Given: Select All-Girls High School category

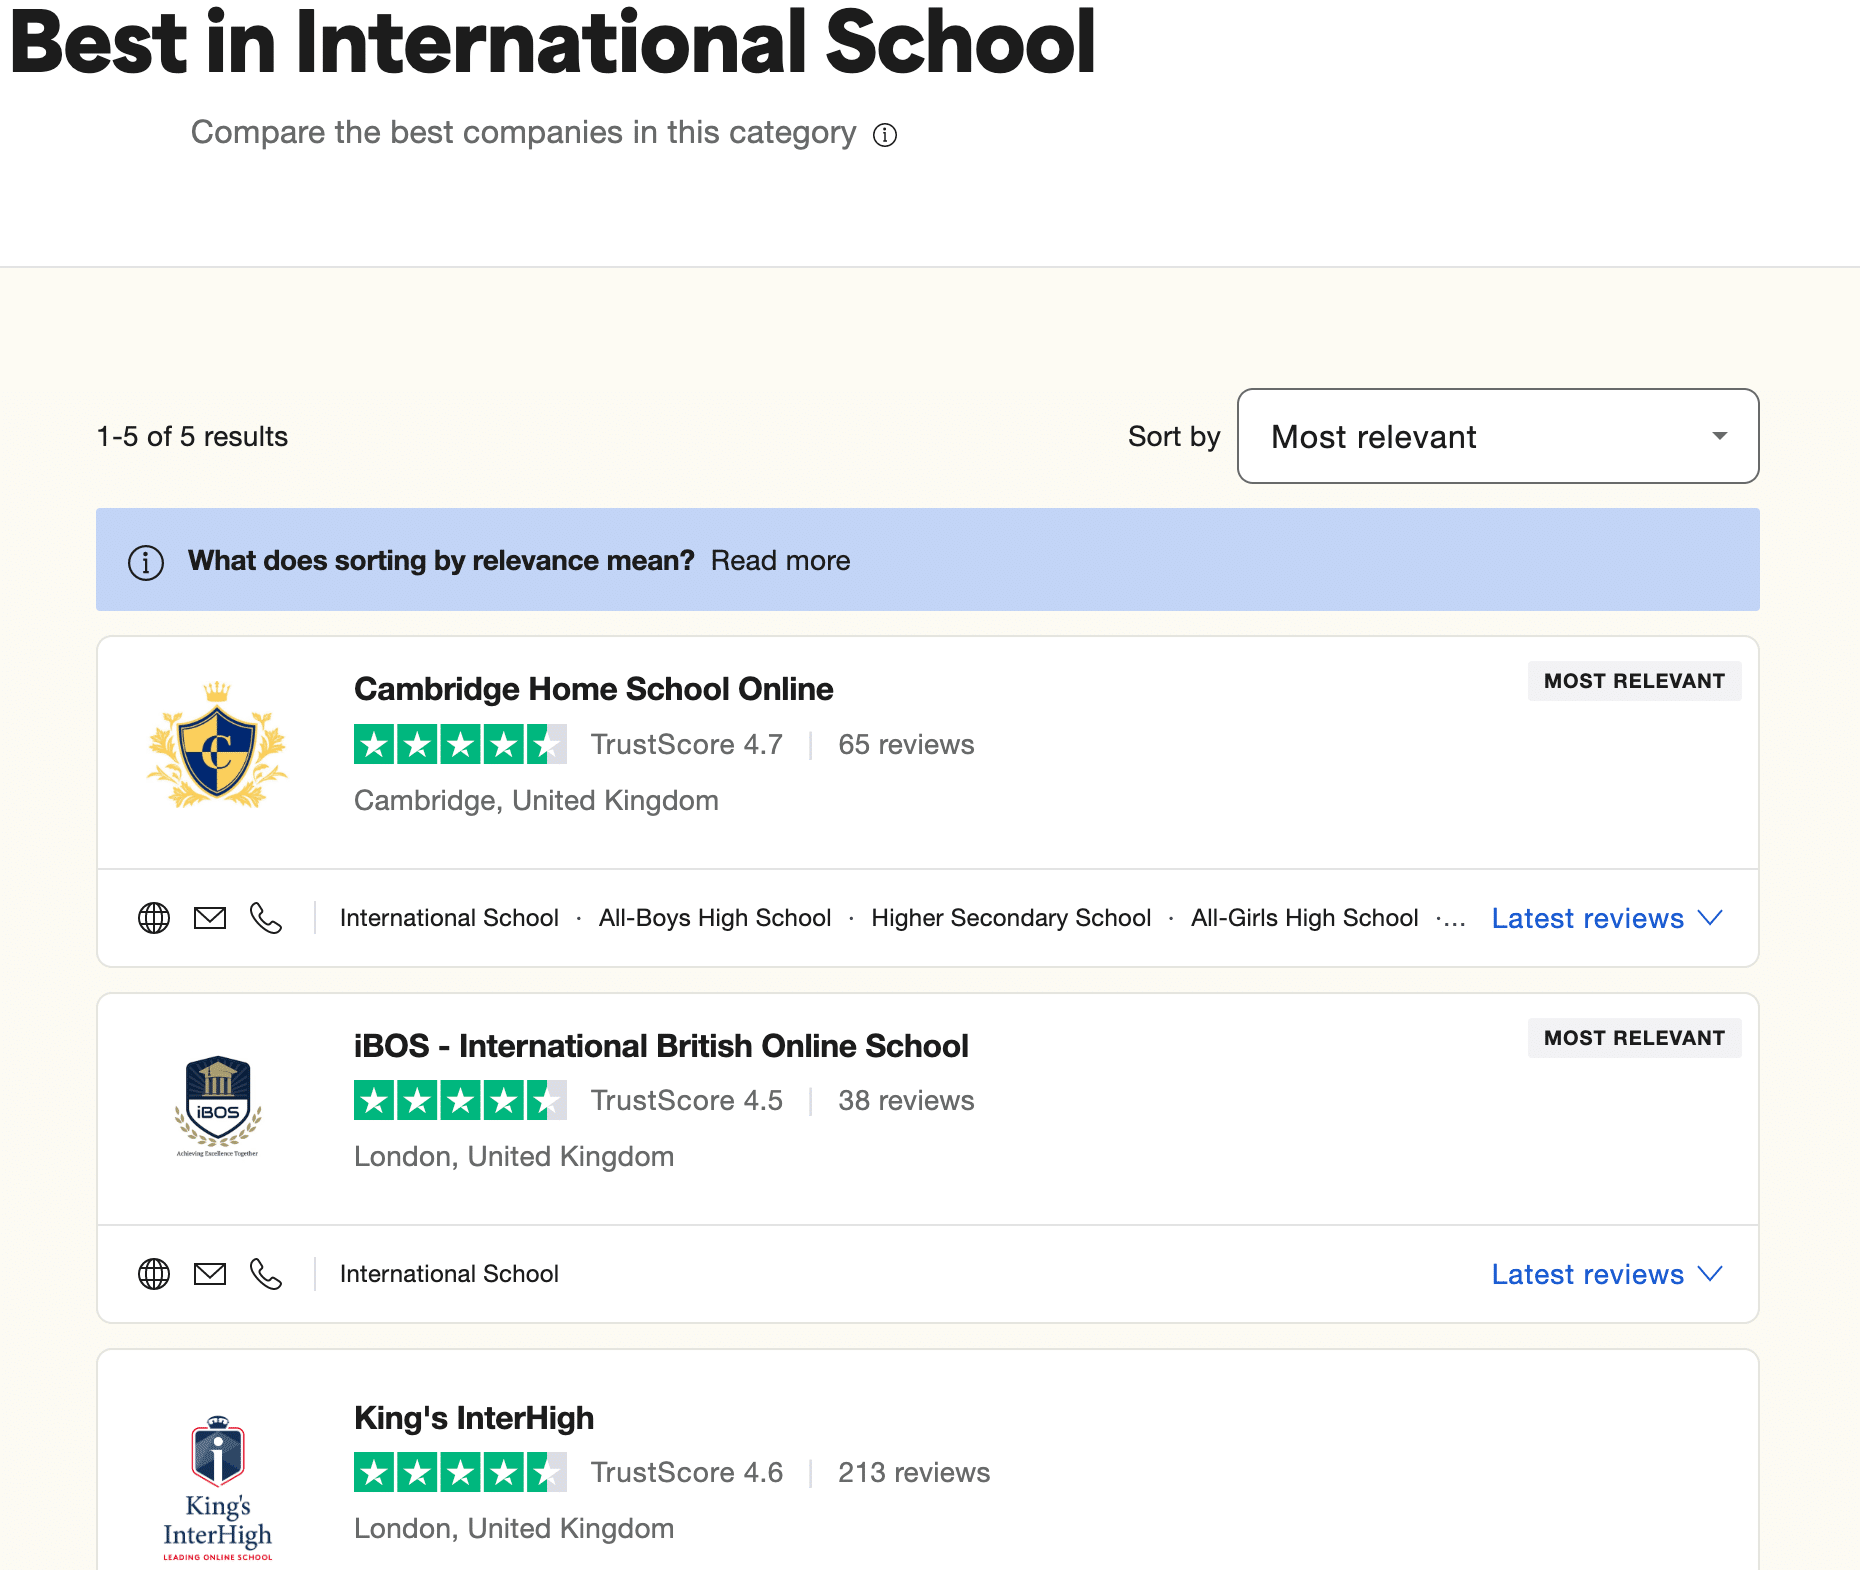Looking at the screenshot, I should pyautogui.click(x=1304, y=918).
